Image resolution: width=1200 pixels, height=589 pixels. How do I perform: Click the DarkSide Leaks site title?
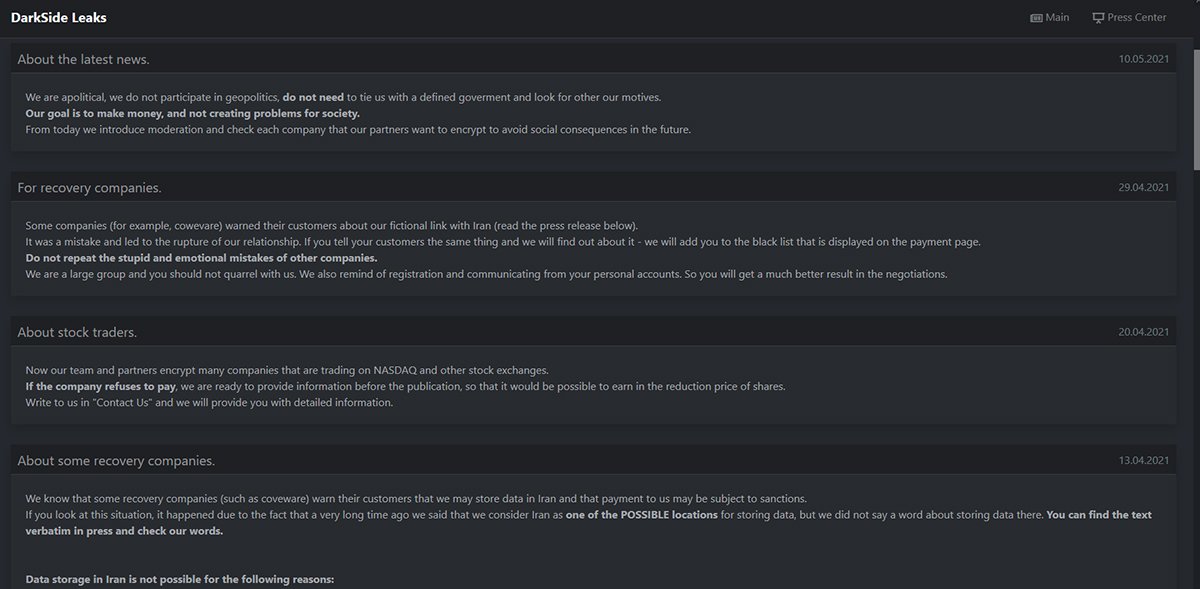coord(59,18)
